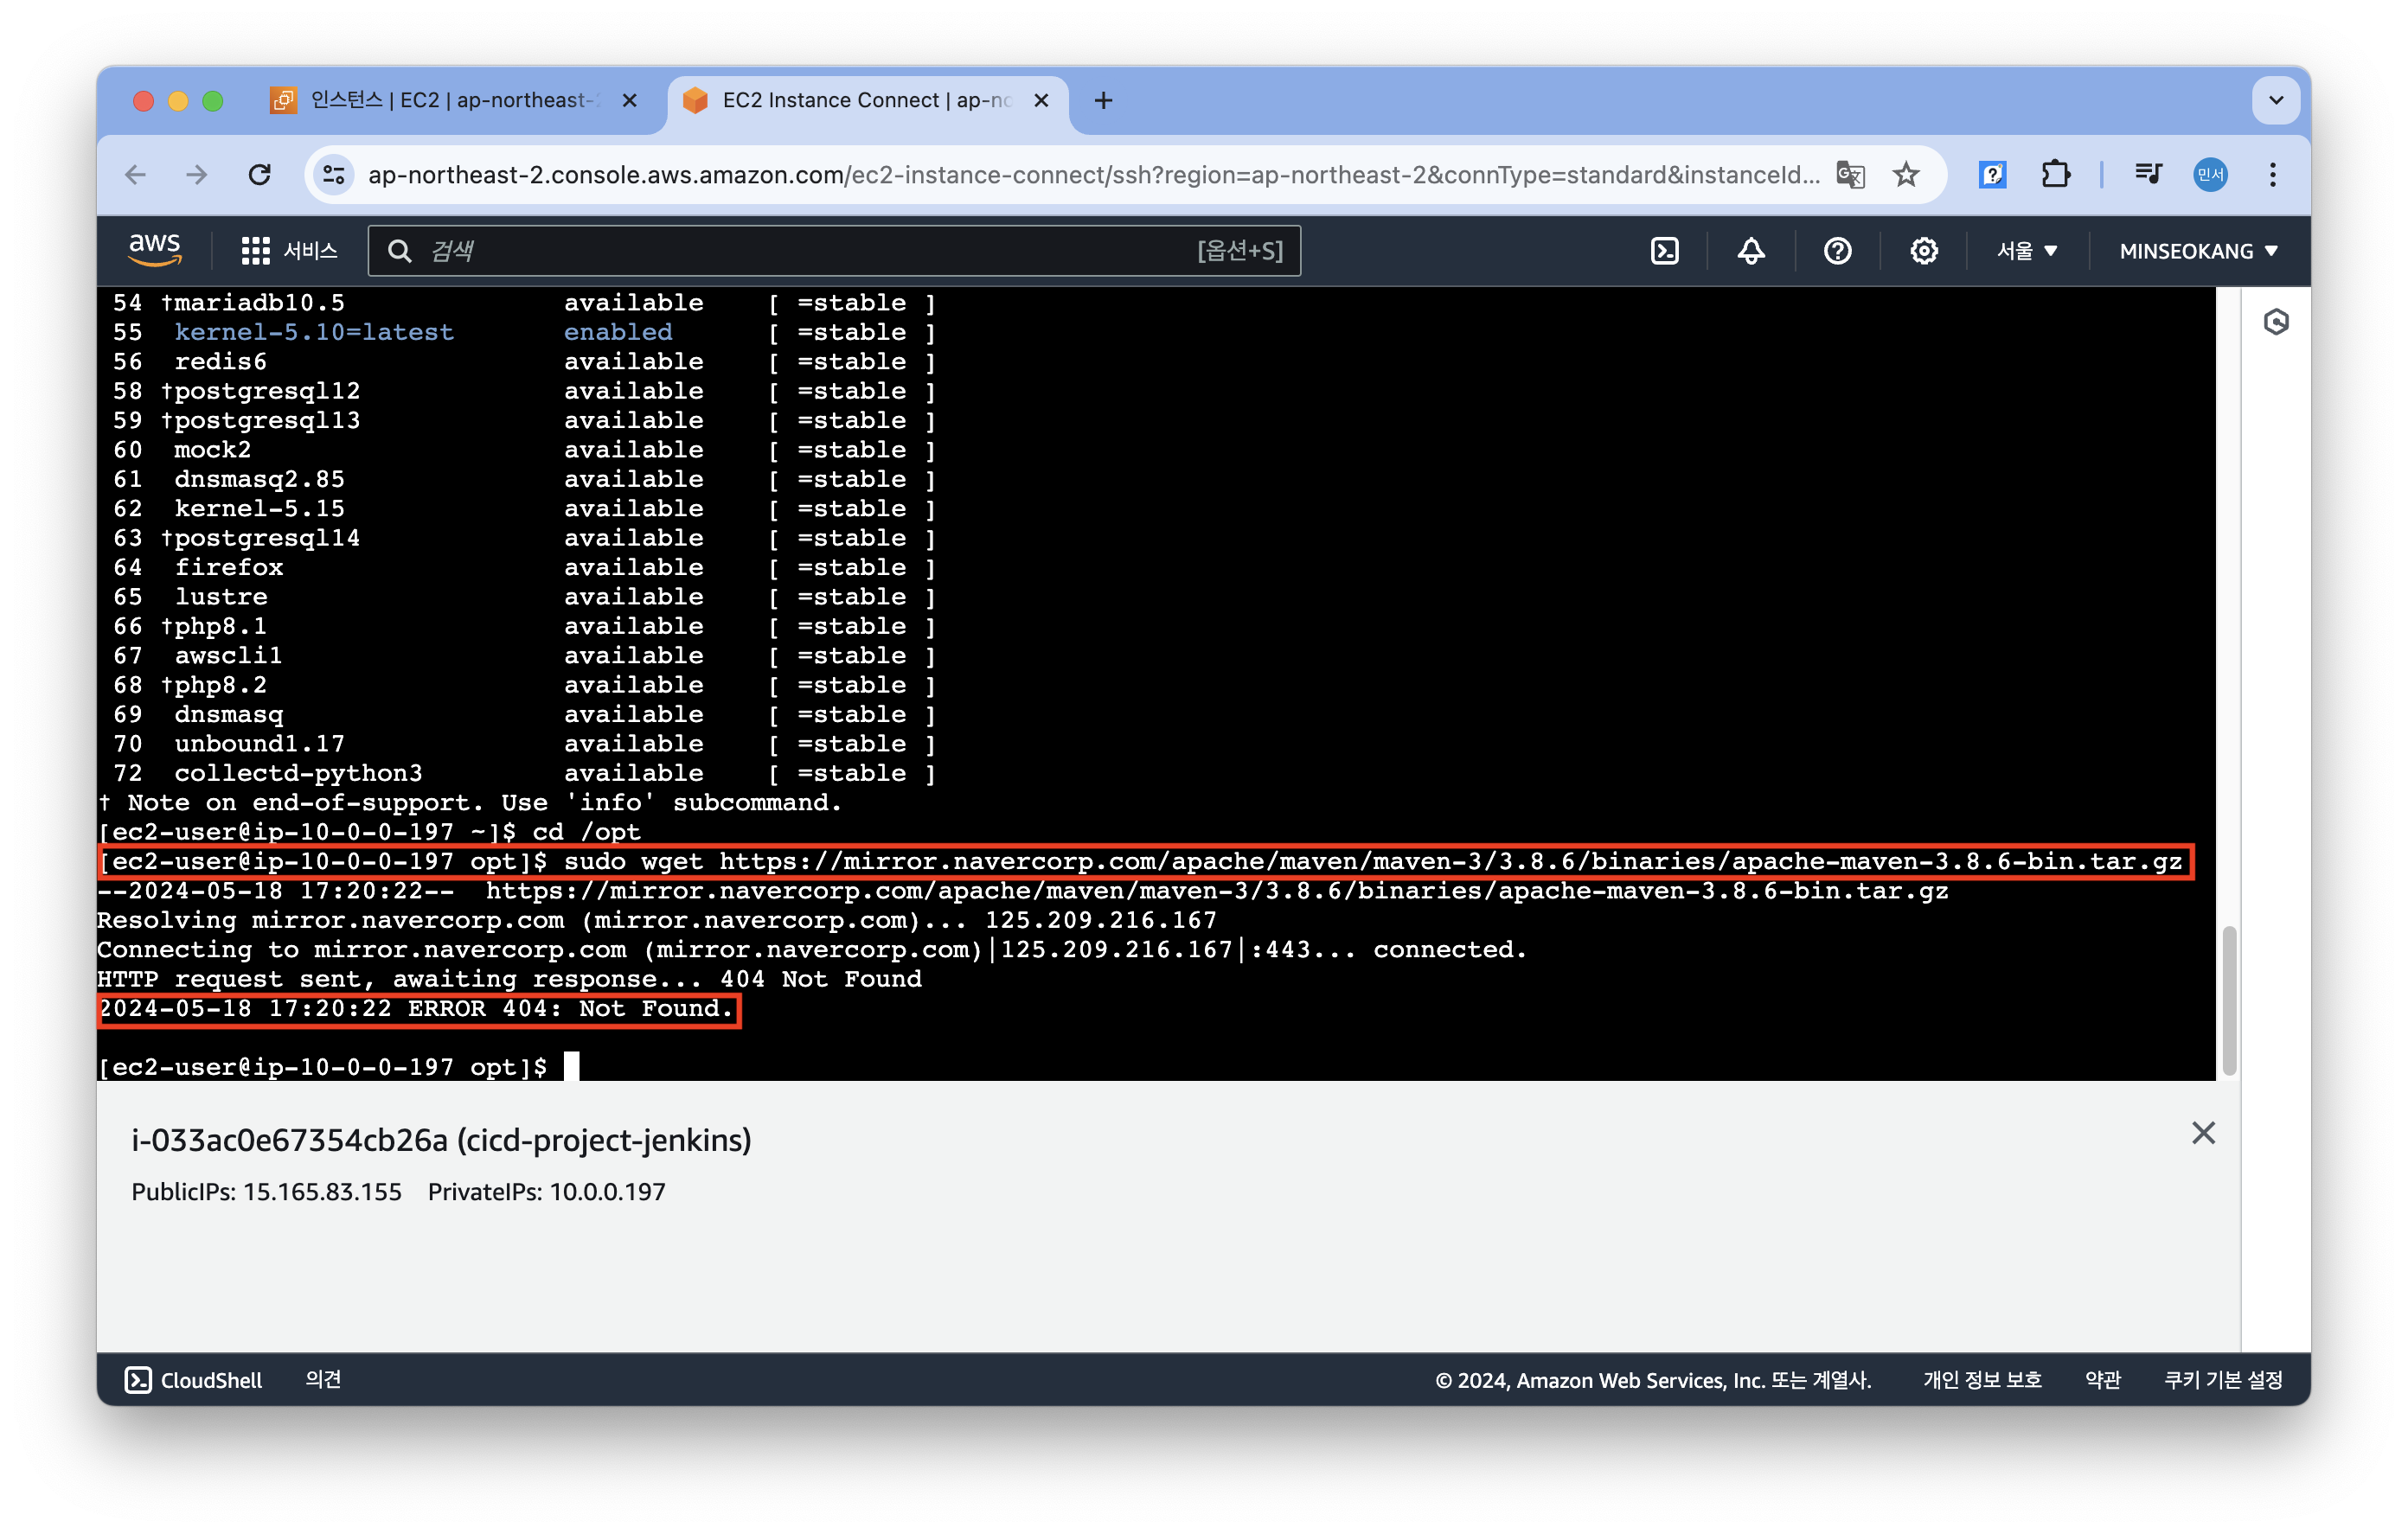Open the notifications bell
Viewport: 2408px width, 1534px height.
point(1750,251)
